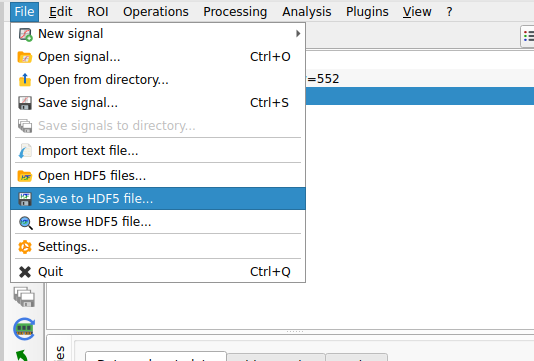Select Save to HDF5 file...
Image resolution: width=534 pixels, height=361 pixels.
[x=158, y=199]
